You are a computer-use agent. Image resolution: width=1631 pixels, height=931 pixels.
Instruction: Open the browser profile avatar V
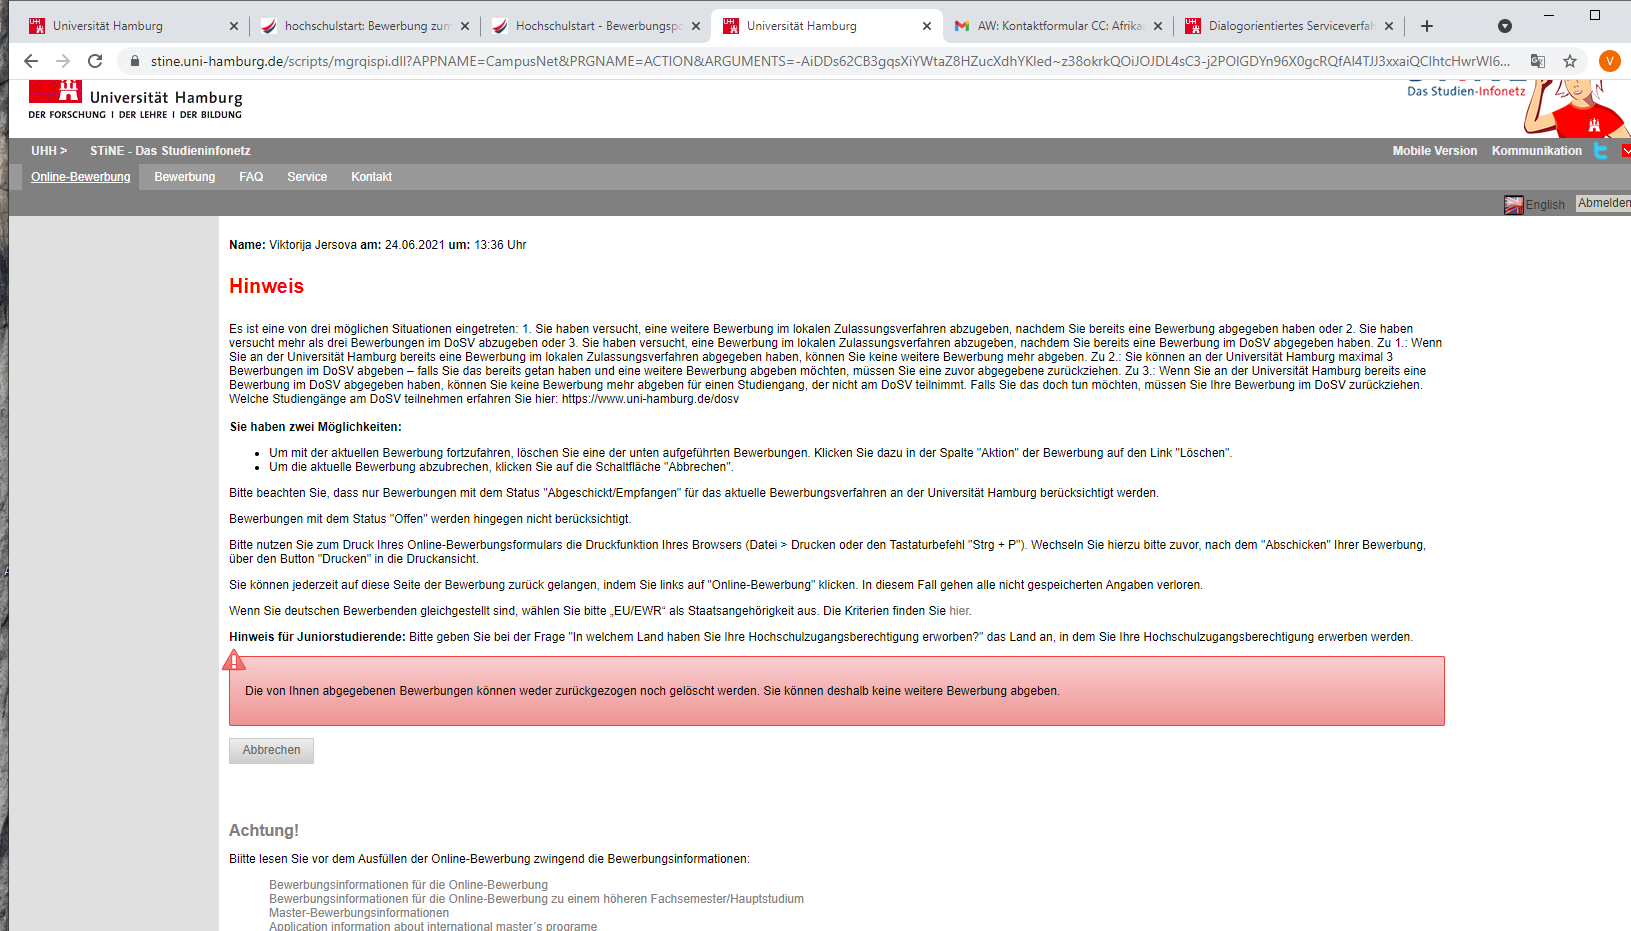1610,60
